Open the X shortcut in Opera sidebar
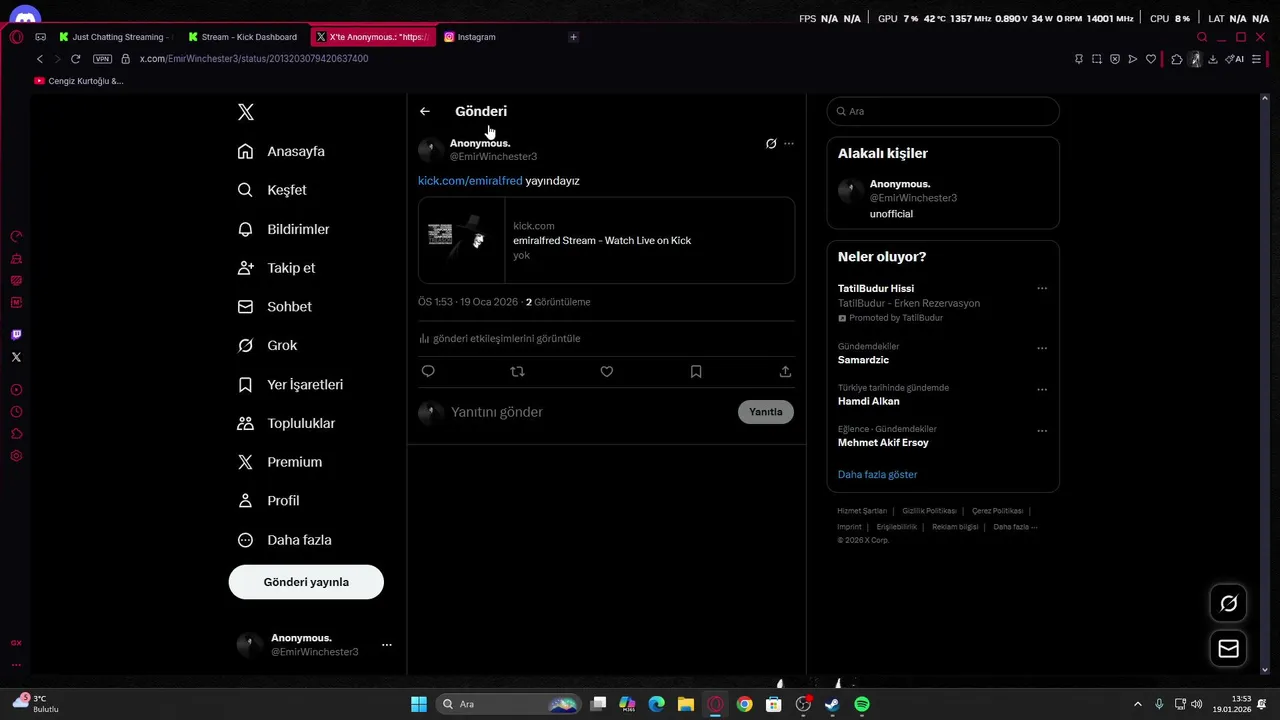 coord(16,357)
